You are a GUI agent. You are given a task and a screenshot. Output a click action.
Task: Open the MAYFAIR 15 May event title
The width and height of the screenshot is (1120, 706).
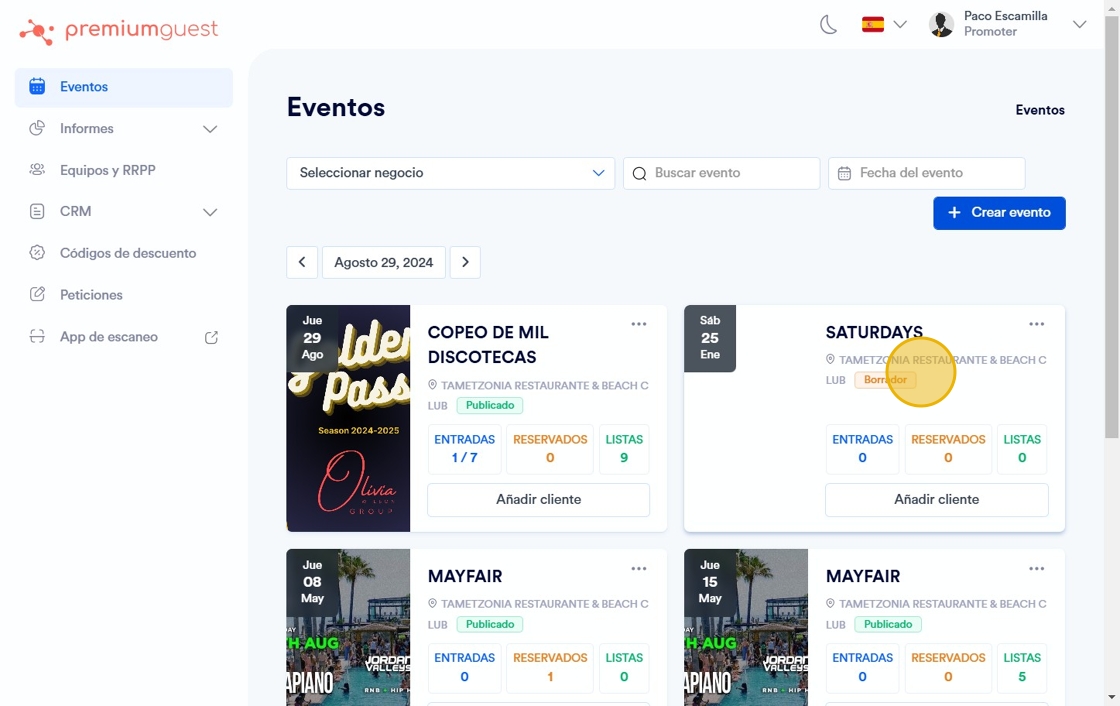coord(863,576)
